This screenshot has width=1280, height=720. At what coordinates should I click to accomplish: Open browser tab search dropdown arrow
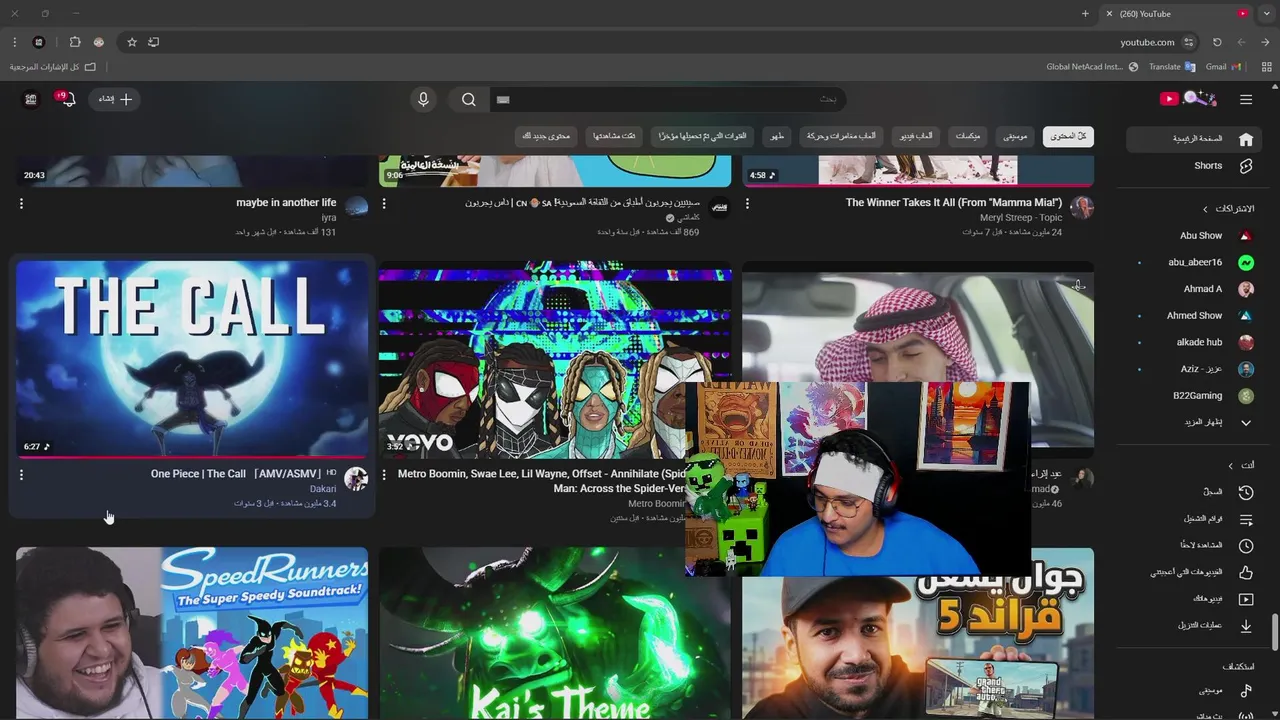pos(1266,14)
